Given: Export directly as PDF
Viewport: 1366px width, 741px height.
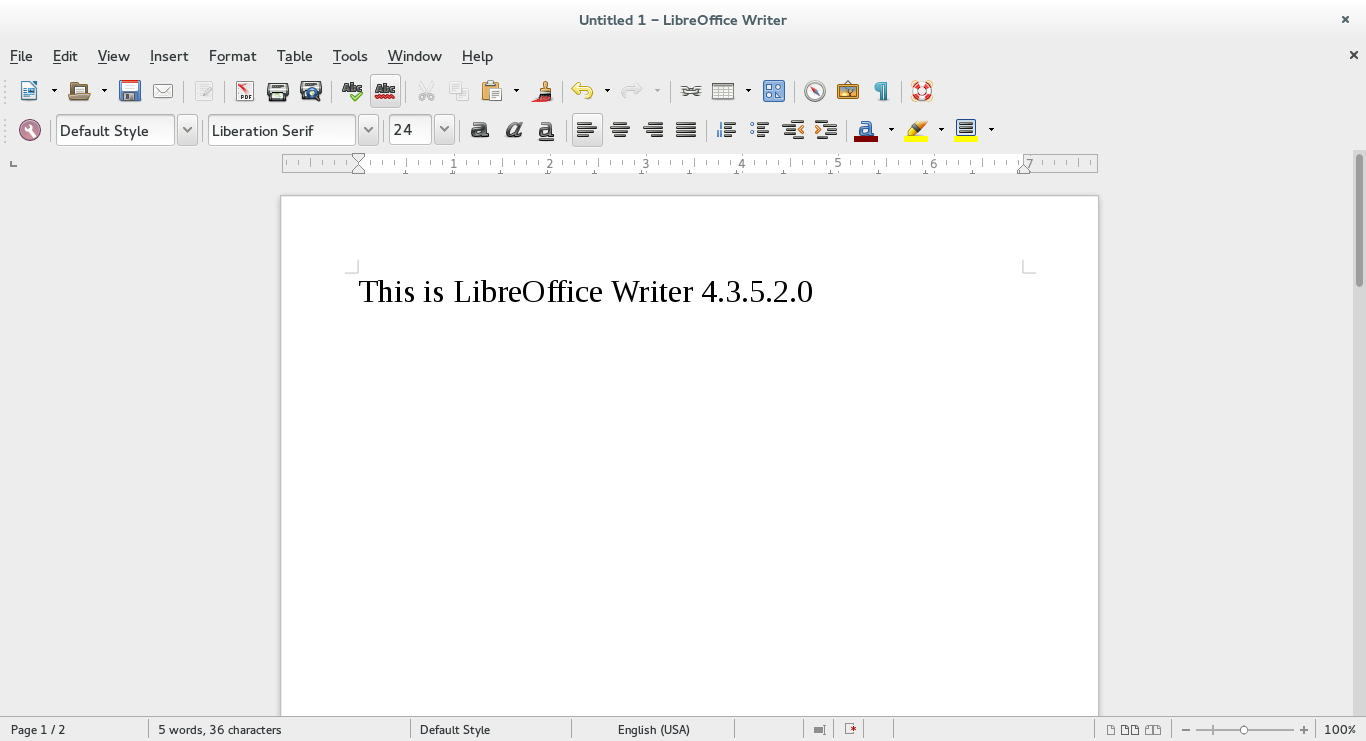Looking at the screenshot, I should coord(245,91).
